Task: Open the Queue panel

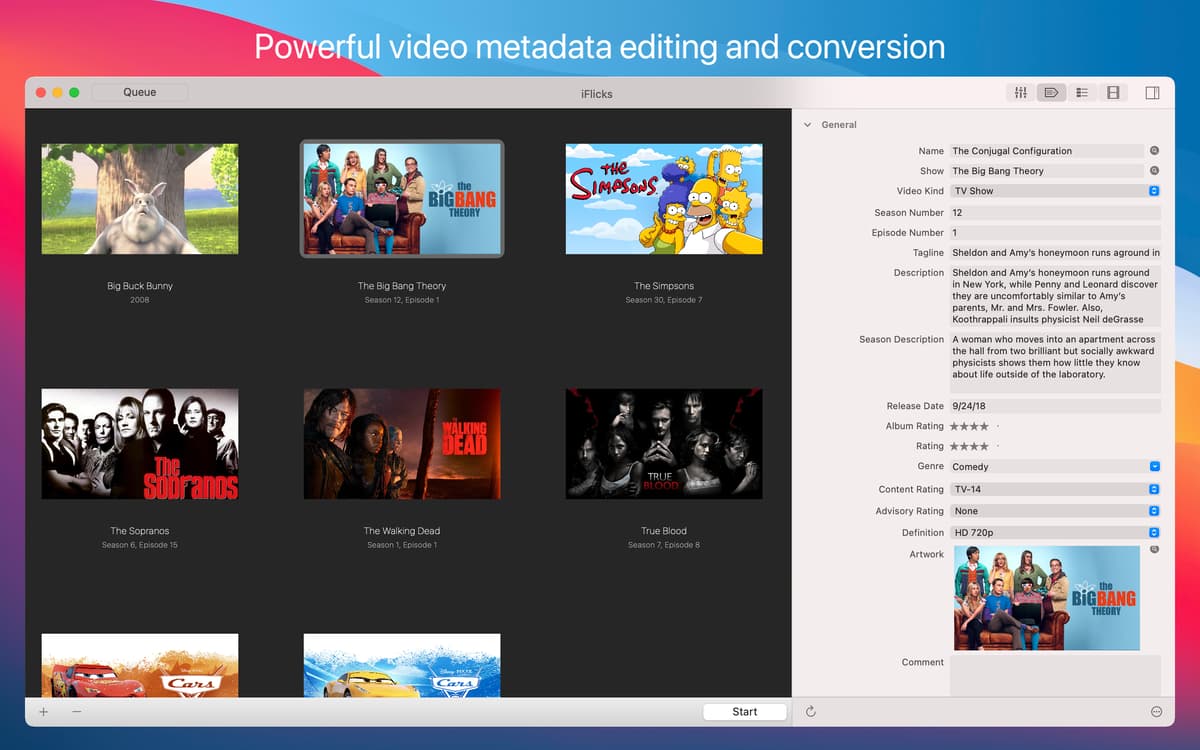Action: pos(138,92)
